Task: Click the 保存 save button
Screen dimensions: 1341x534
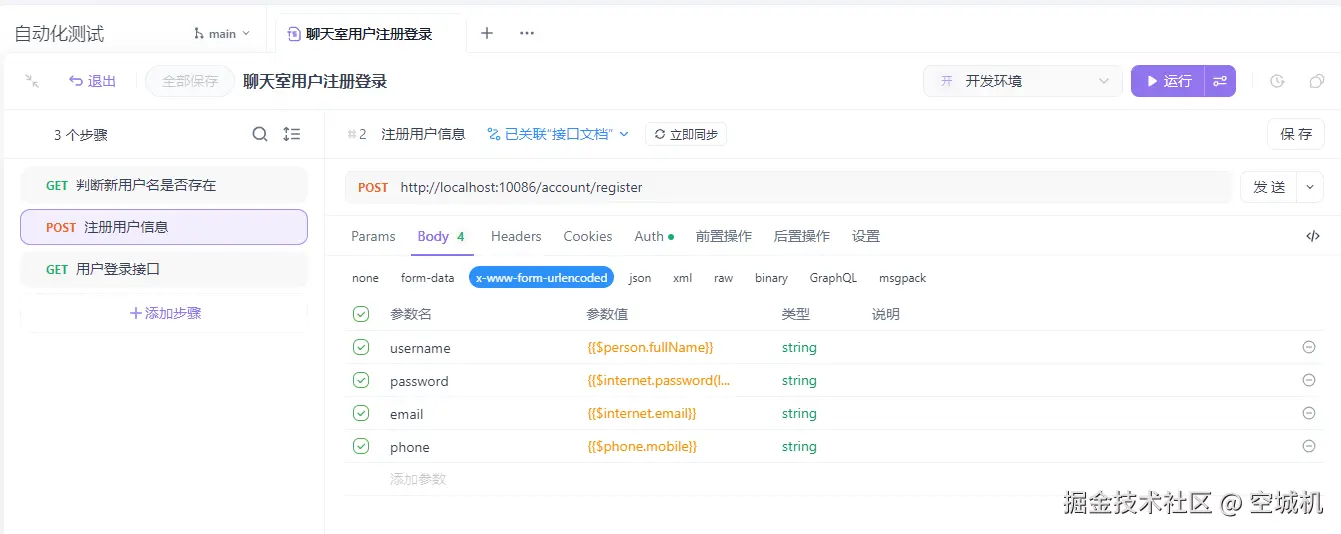Action: coord(1296,134)
